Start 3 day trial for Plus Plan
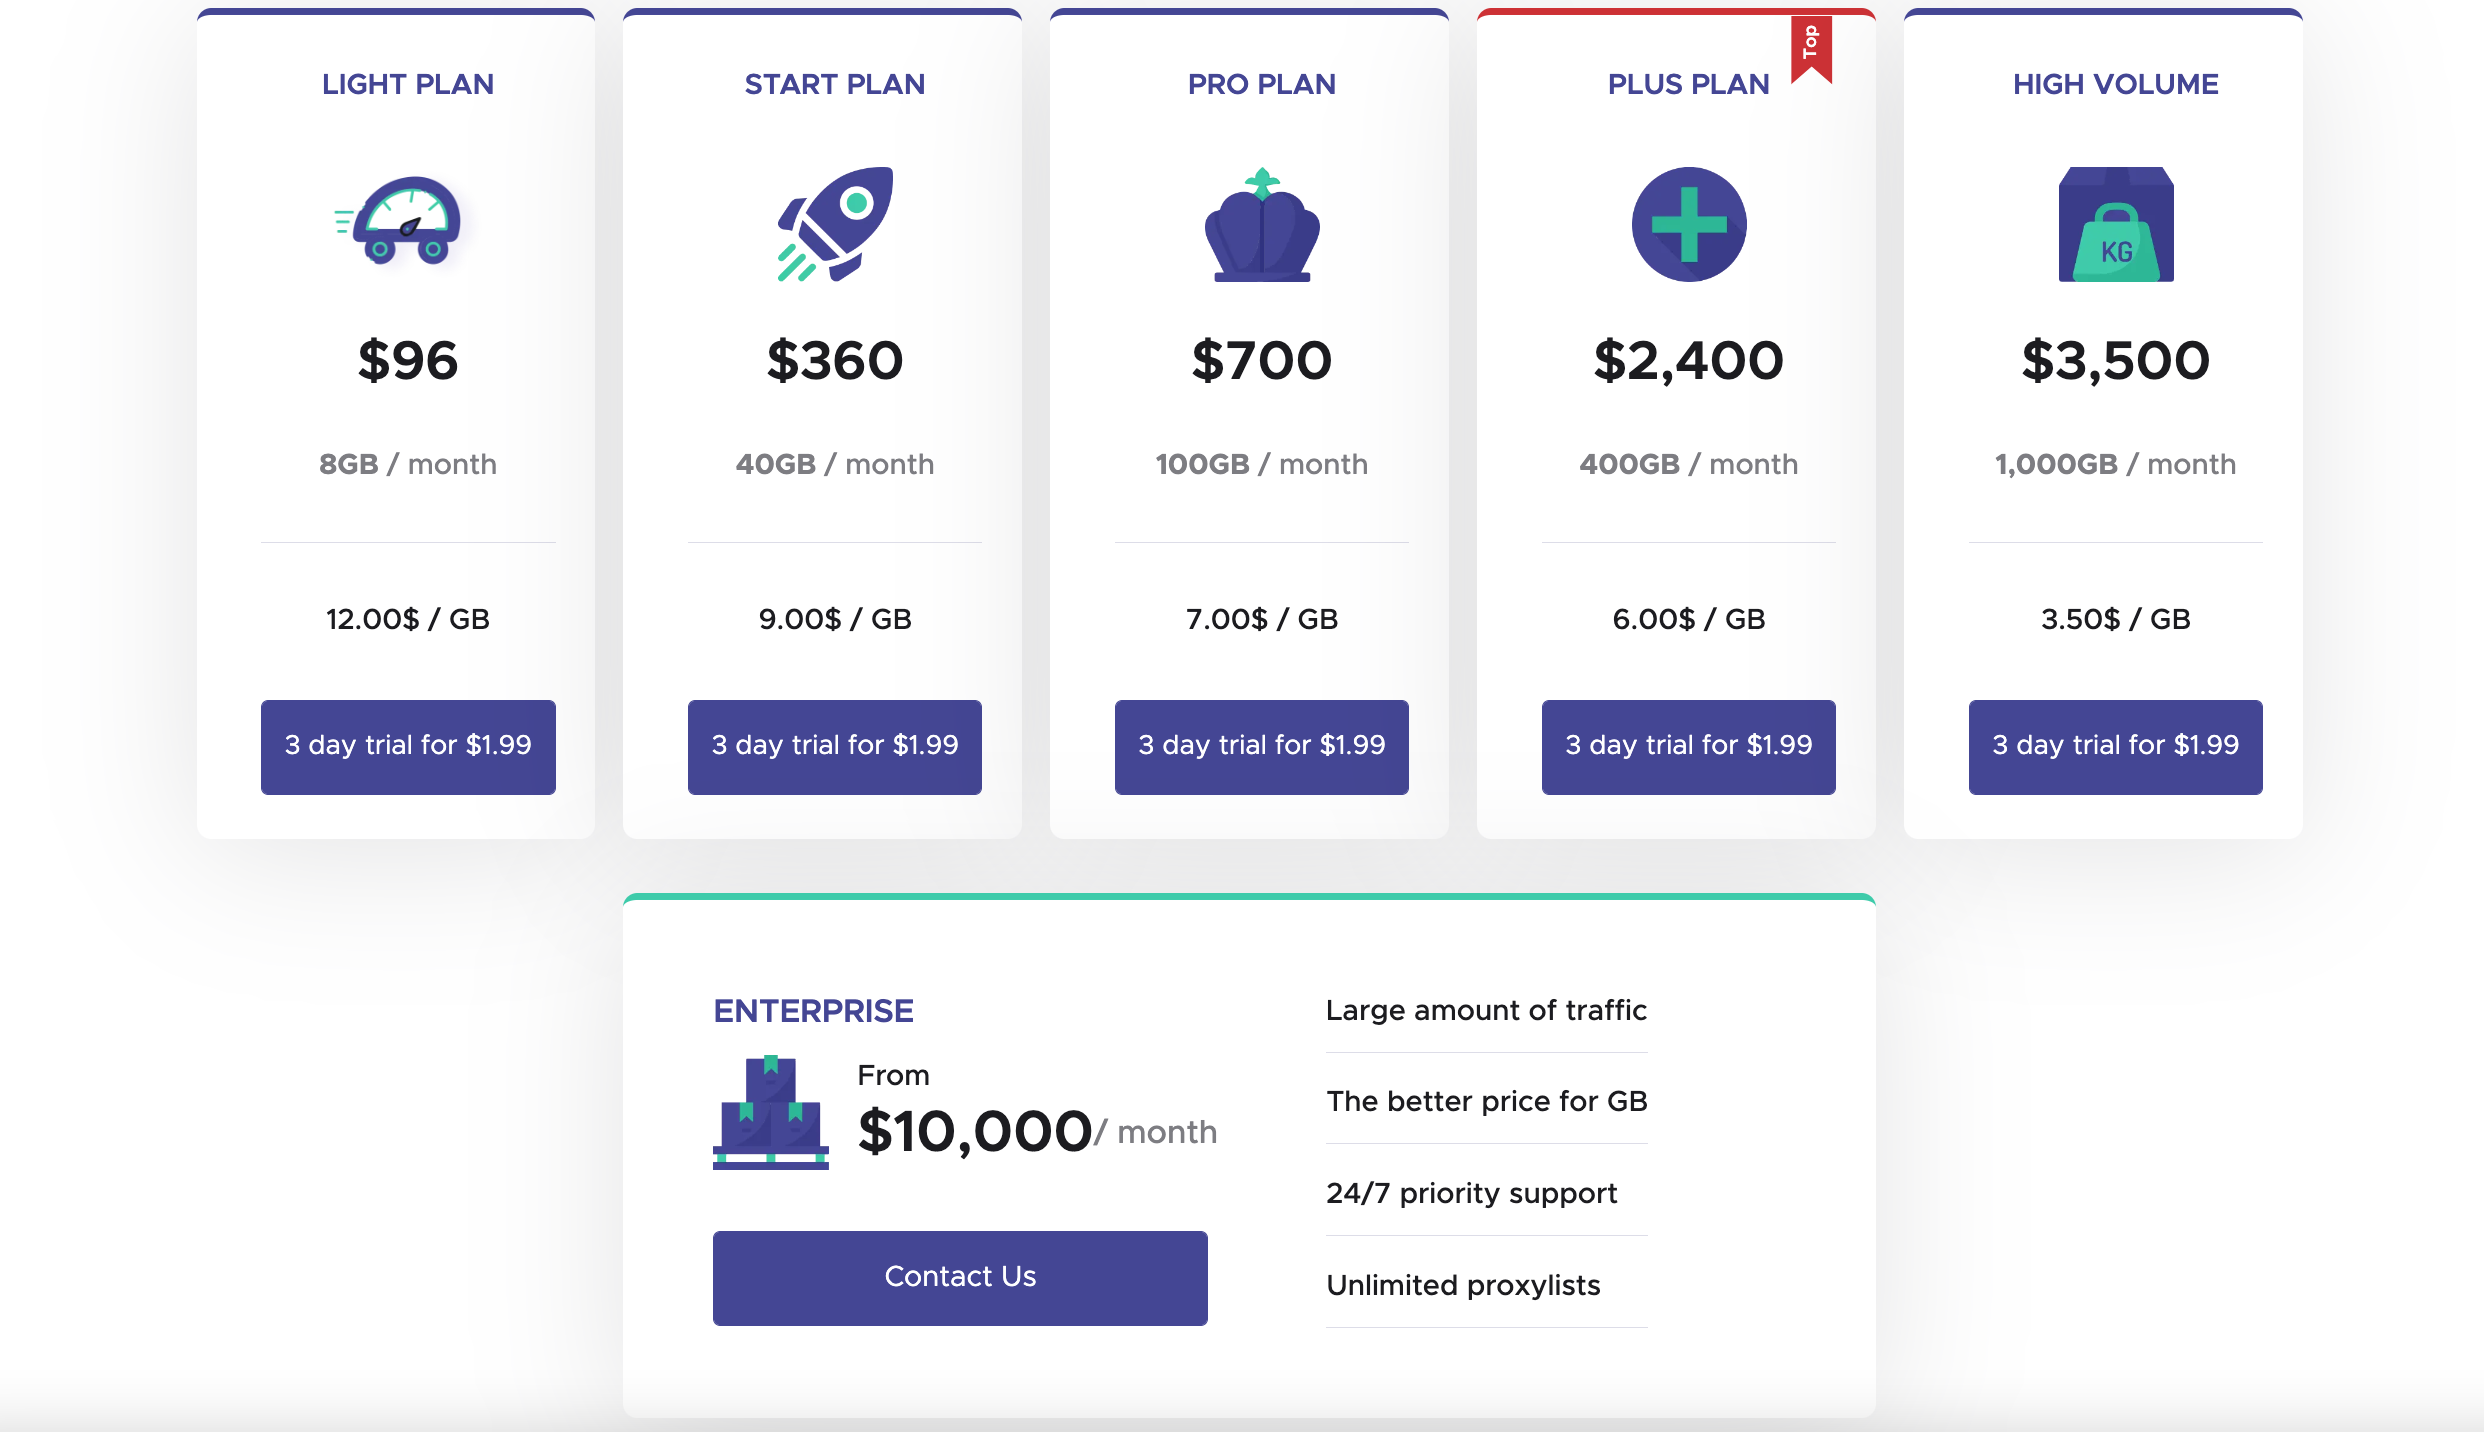2484x1432 pixels. [x=1688, y=746]
